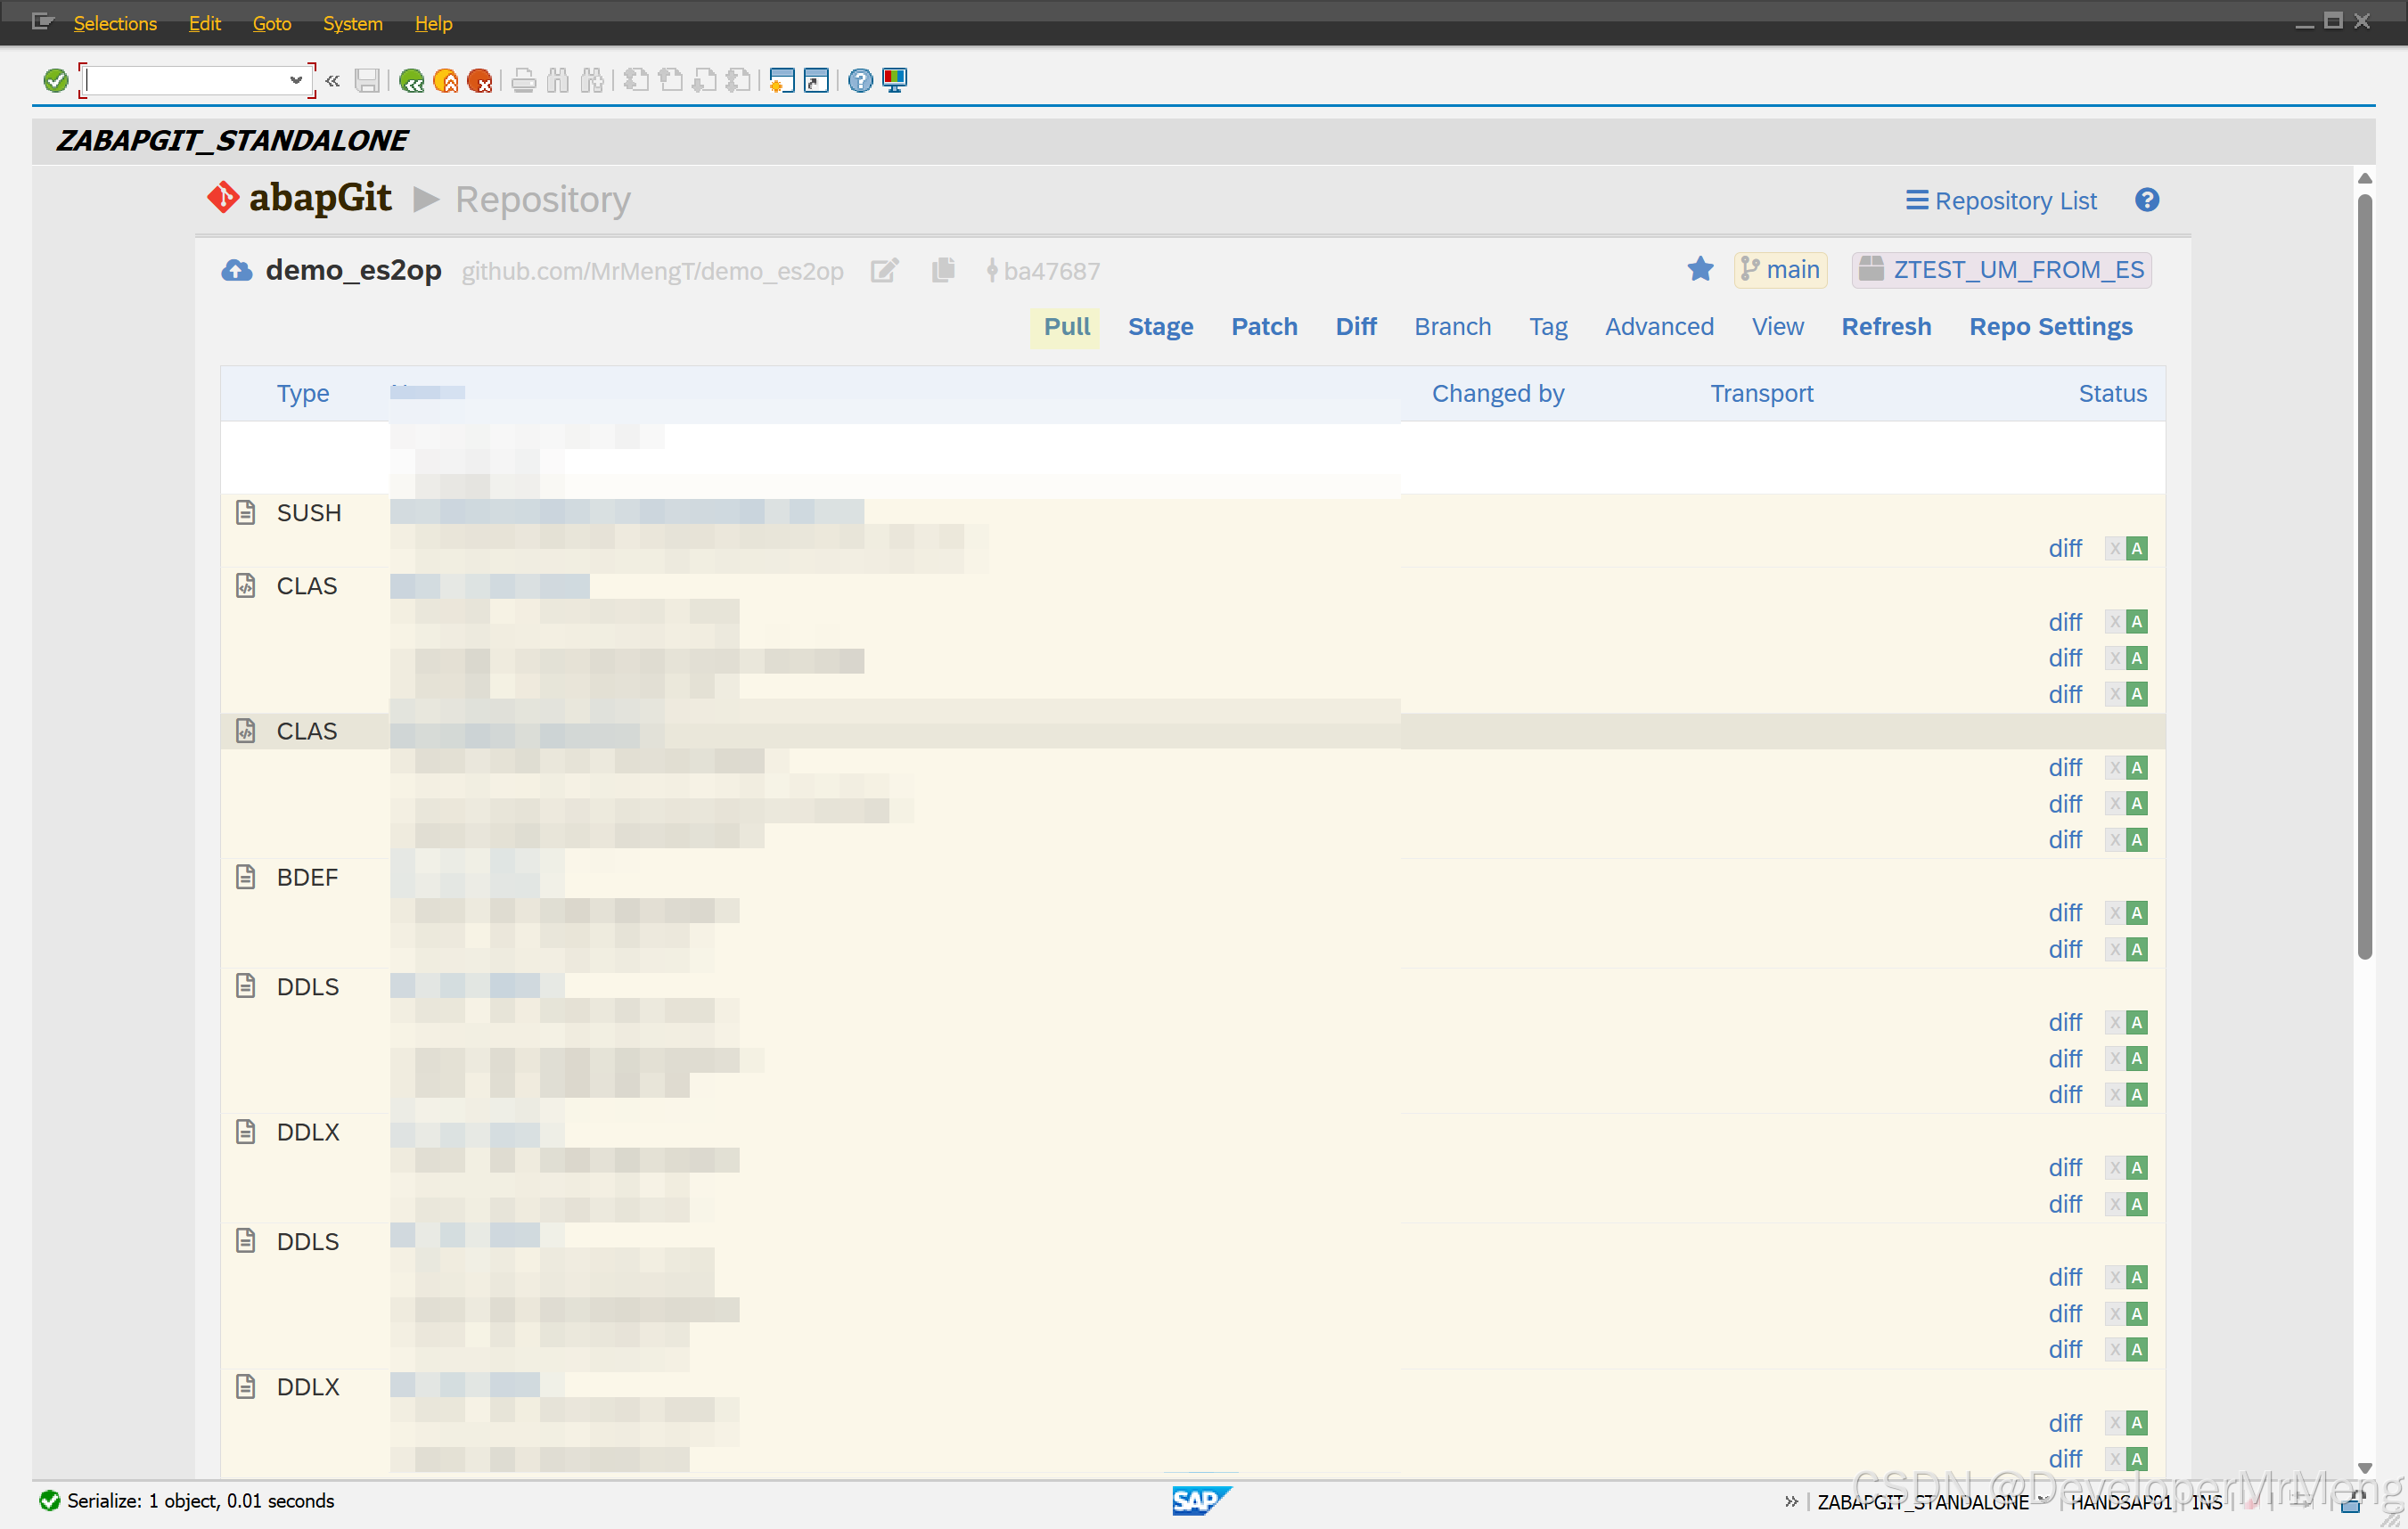Open the System menu
The height and width of the screenshot is (1529, 2408).
pos(352,23)
